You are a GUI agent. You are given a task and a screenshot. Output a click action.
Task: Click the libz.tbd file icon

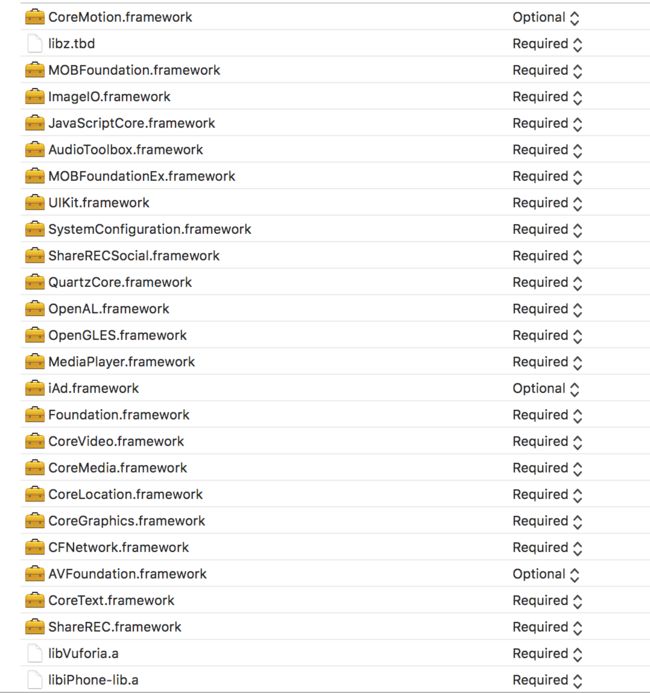(x=35, y=44)
